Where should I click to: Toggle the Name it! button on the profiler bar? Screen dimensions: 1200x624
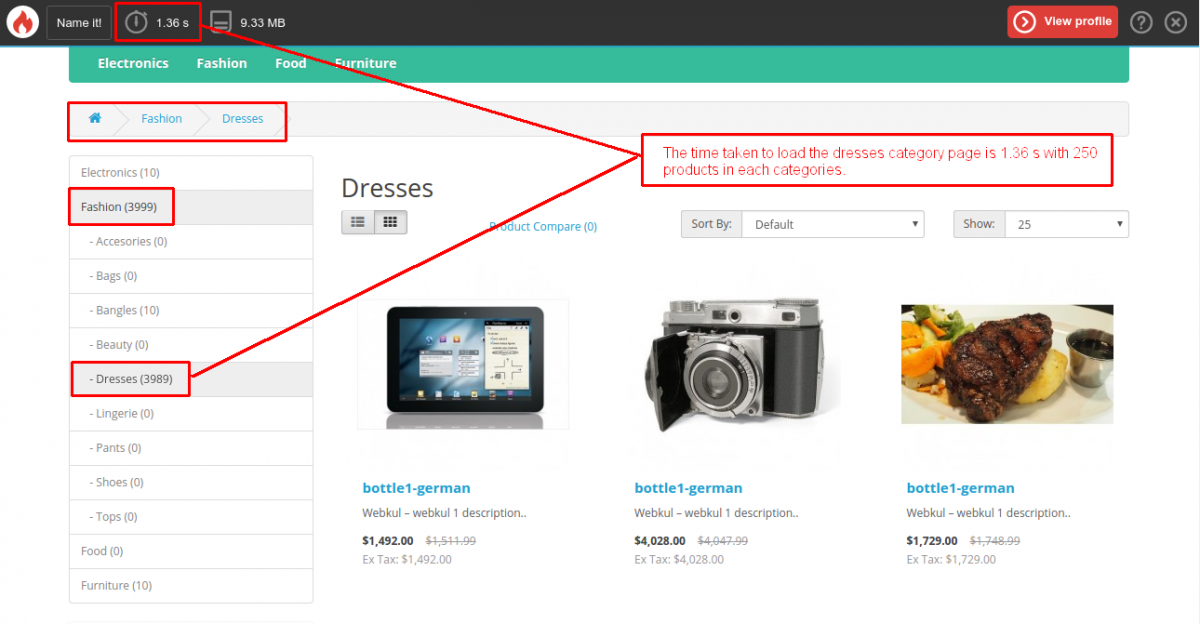(x=78, y=21)
